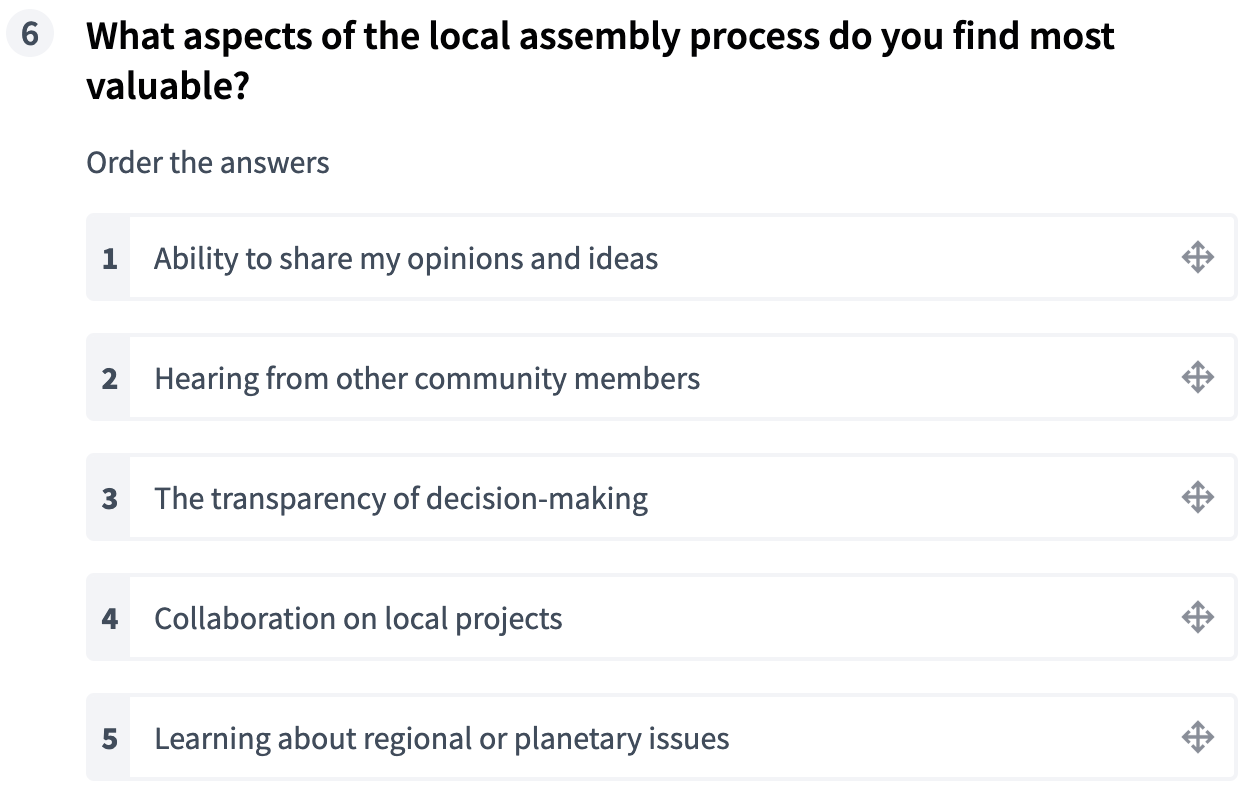This screenshot has width=1258, height=797.
Task: Select the 'Ability to share my opinions and ideas' answer text
Action: 406,259
